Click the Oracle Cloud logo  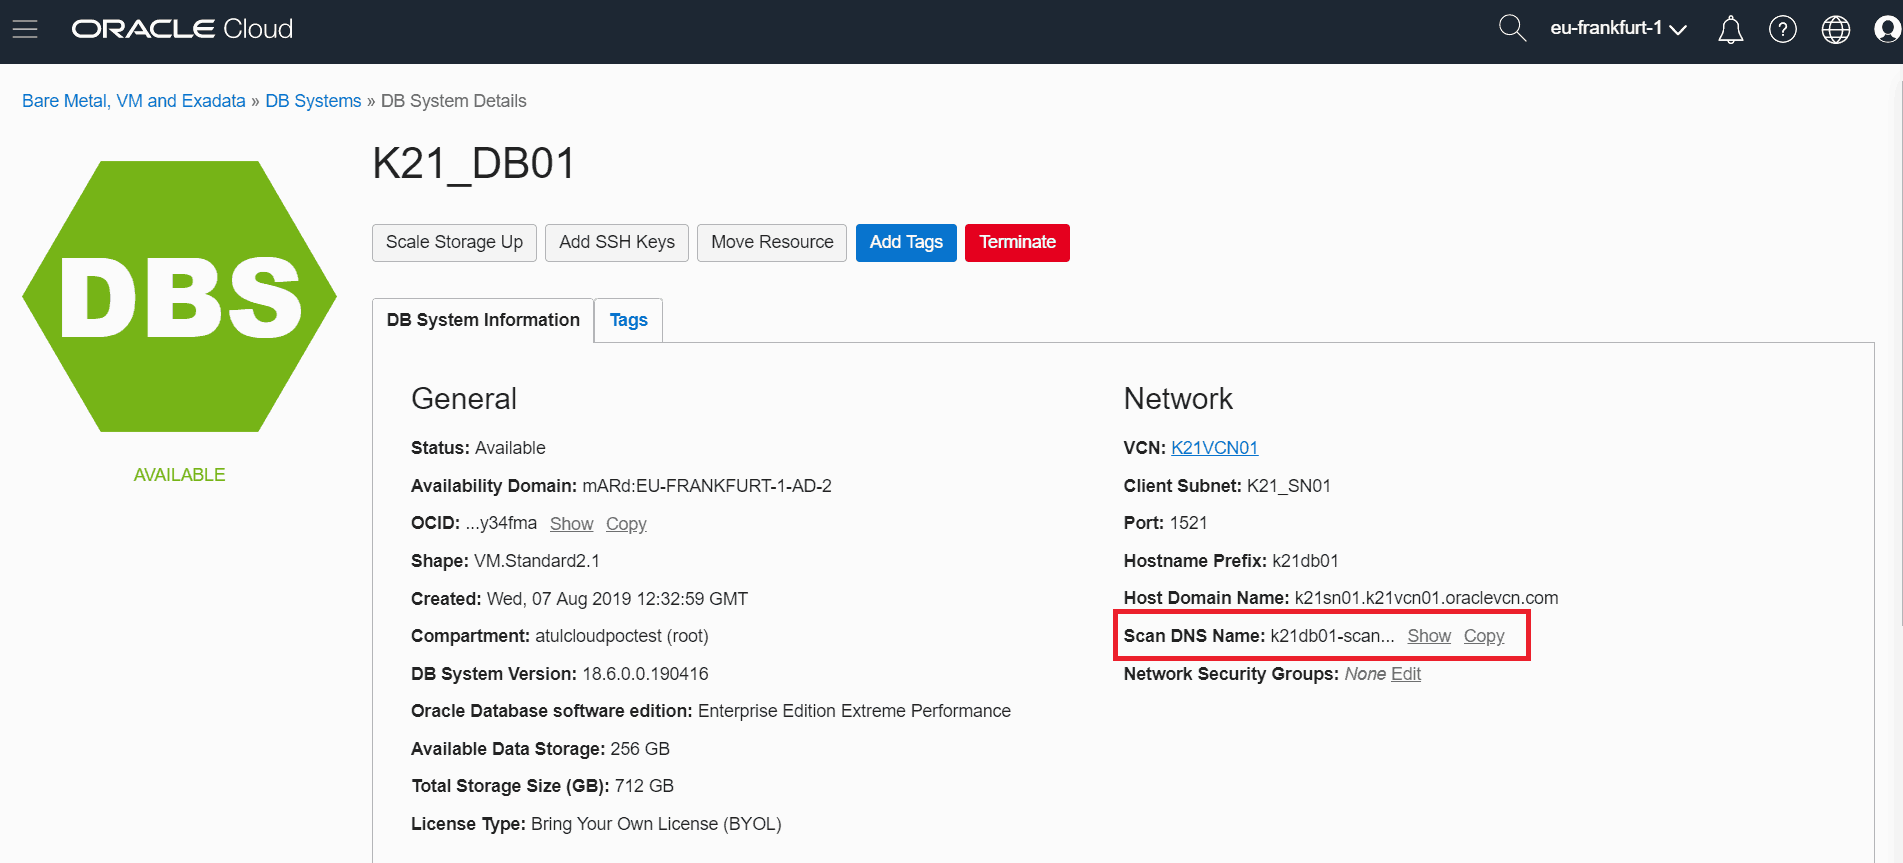(x=182, y=29)
